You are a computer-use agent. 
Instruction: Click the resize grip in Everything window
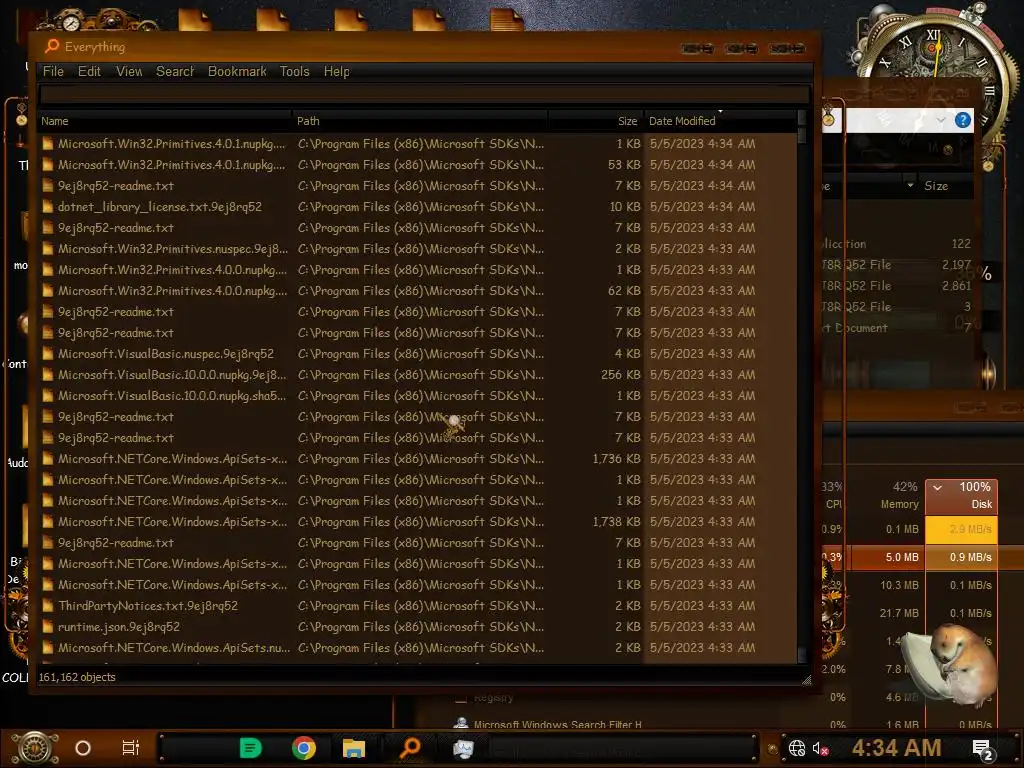pos(807,680)
